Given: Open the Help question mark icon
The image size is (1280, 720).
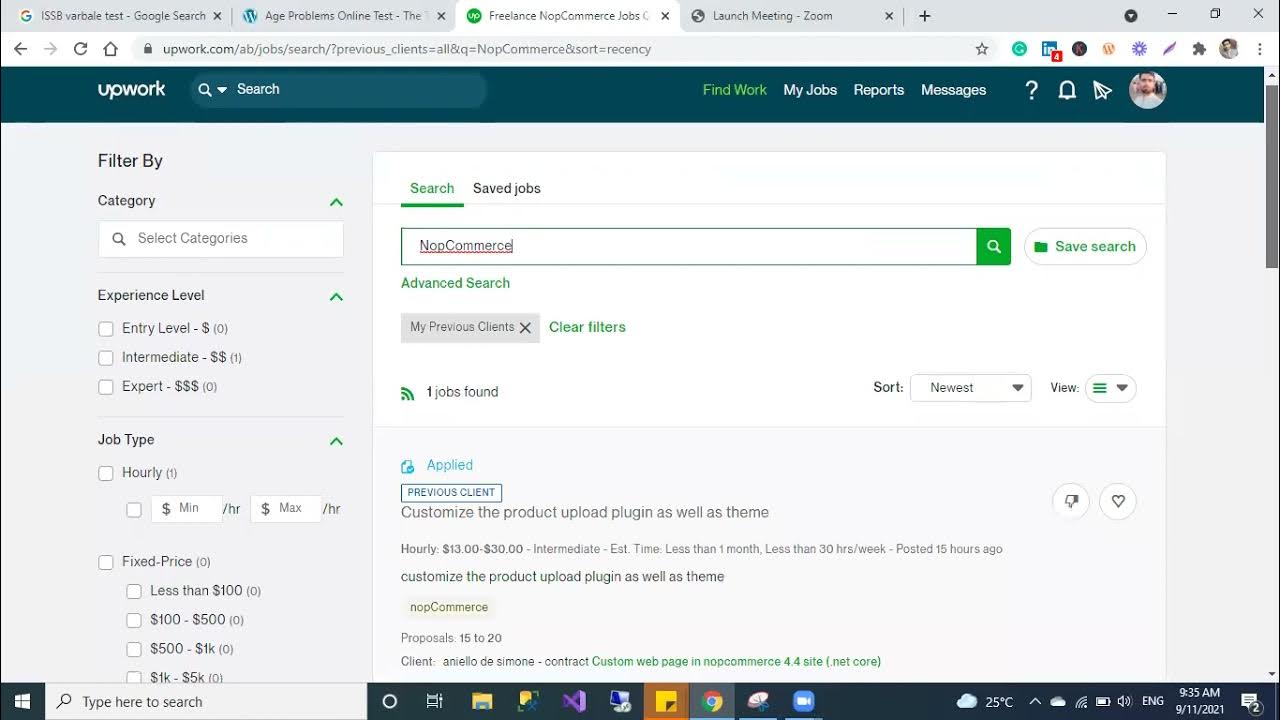Looking at the screenshot, I should tap(1032, 90).
